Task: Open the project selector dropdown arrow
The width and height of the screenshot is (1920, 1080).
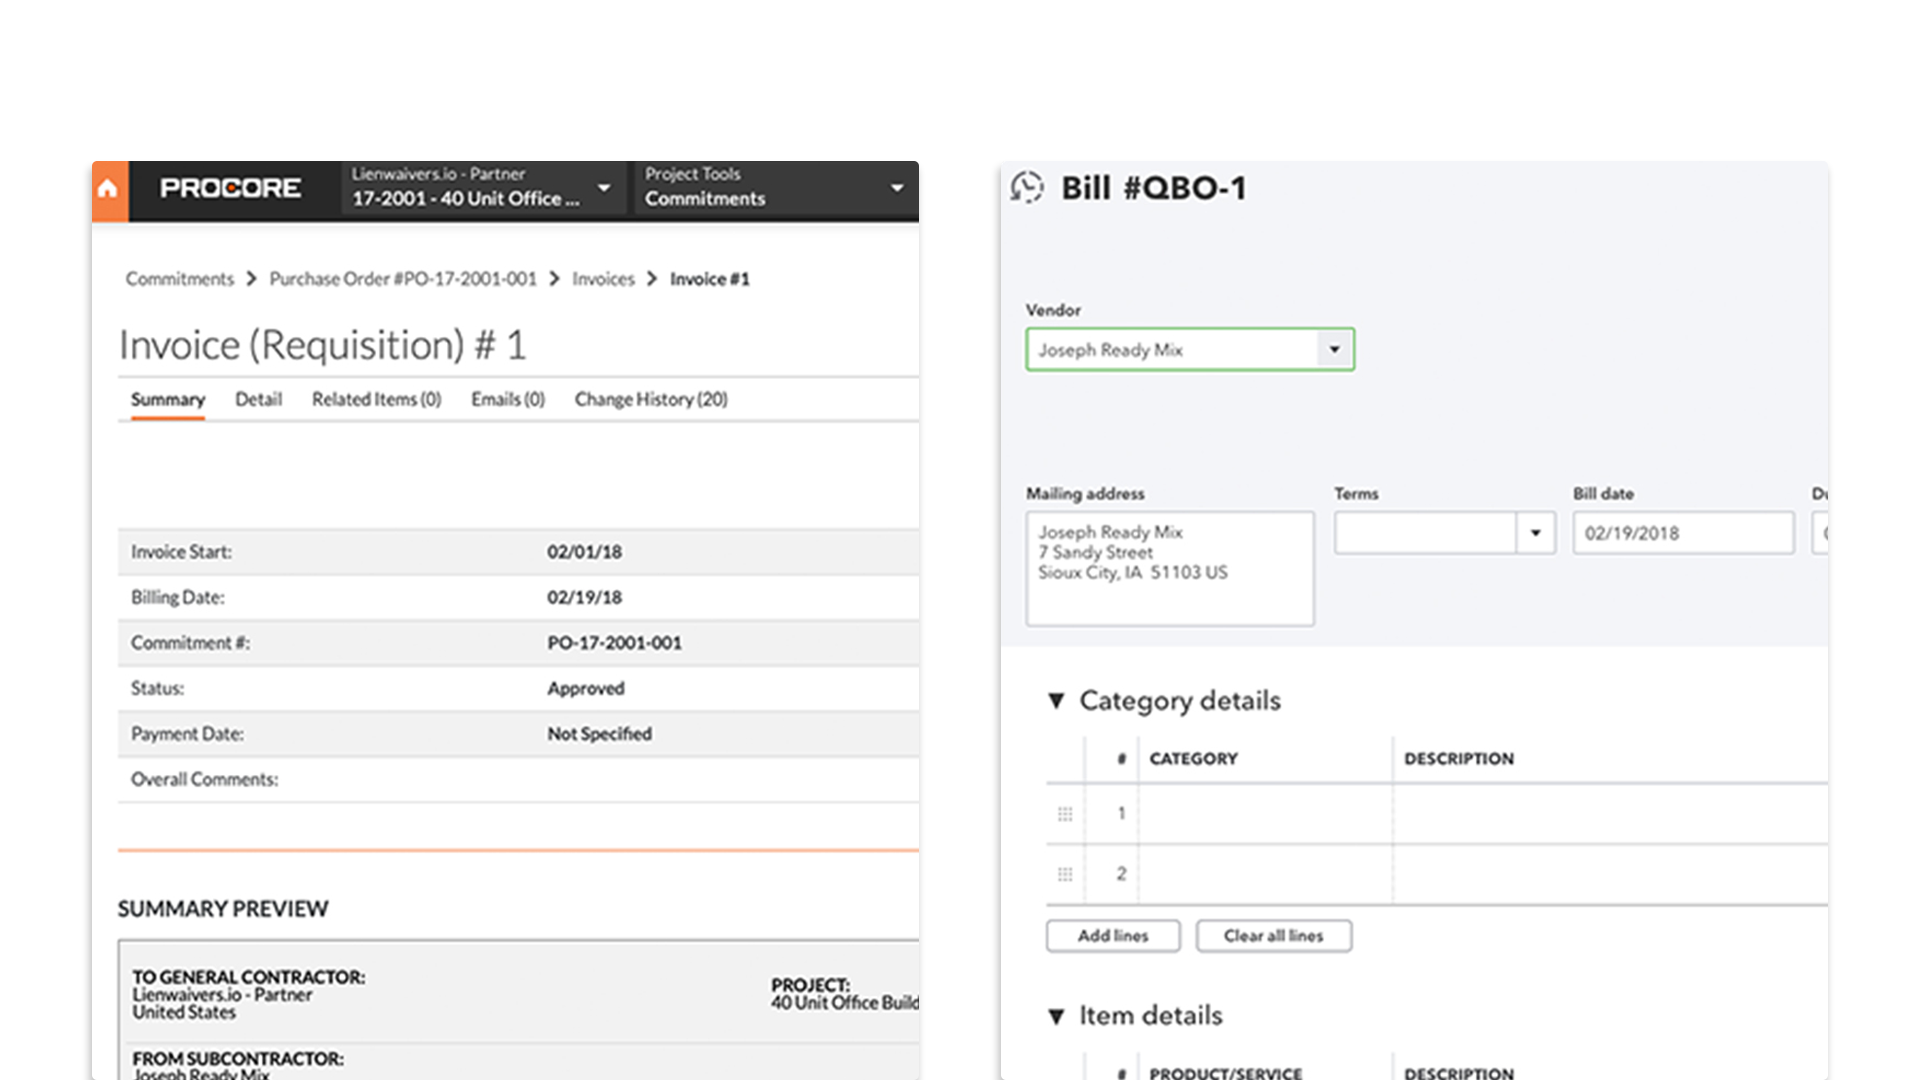Action: 604,187
